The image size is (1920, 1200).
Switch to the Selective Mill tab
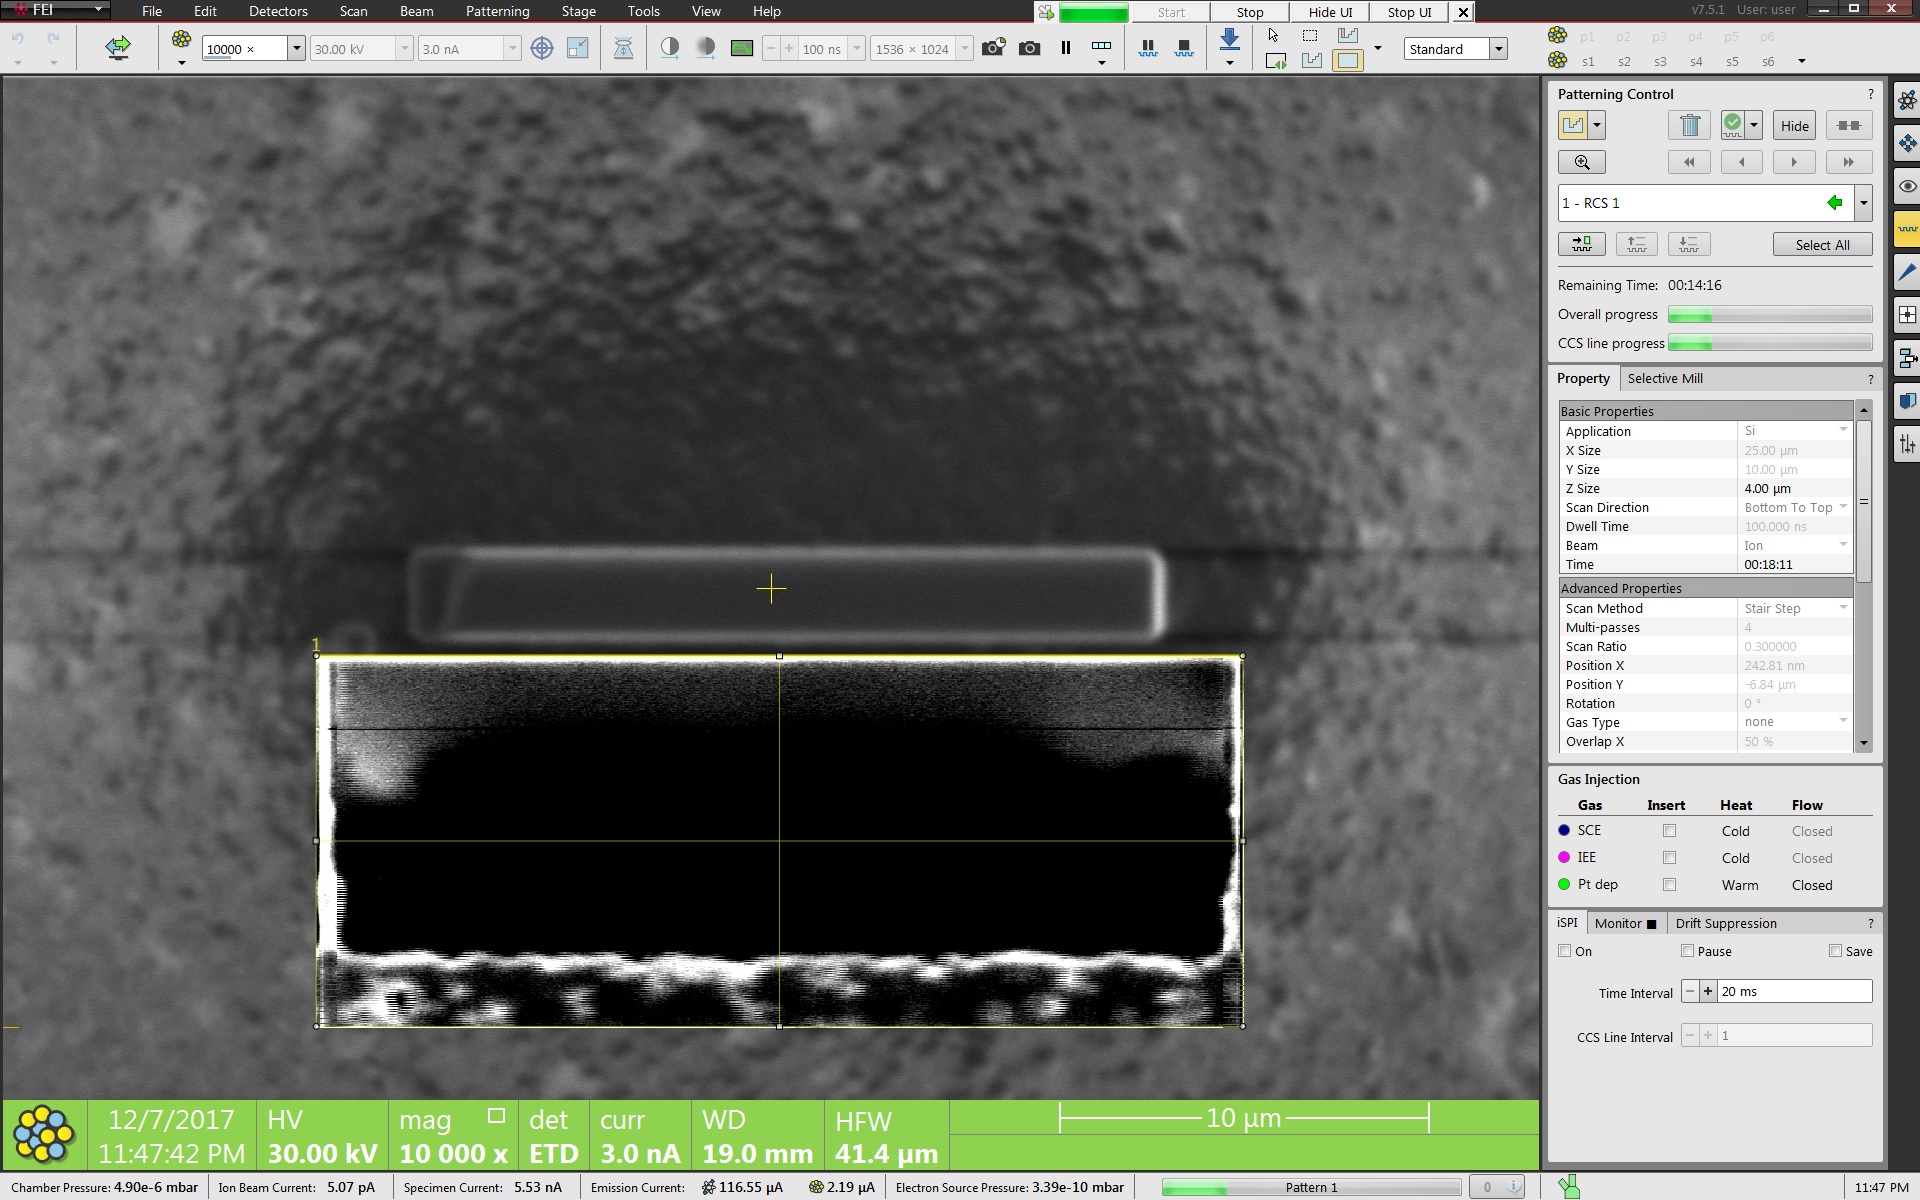(1664, 378)
